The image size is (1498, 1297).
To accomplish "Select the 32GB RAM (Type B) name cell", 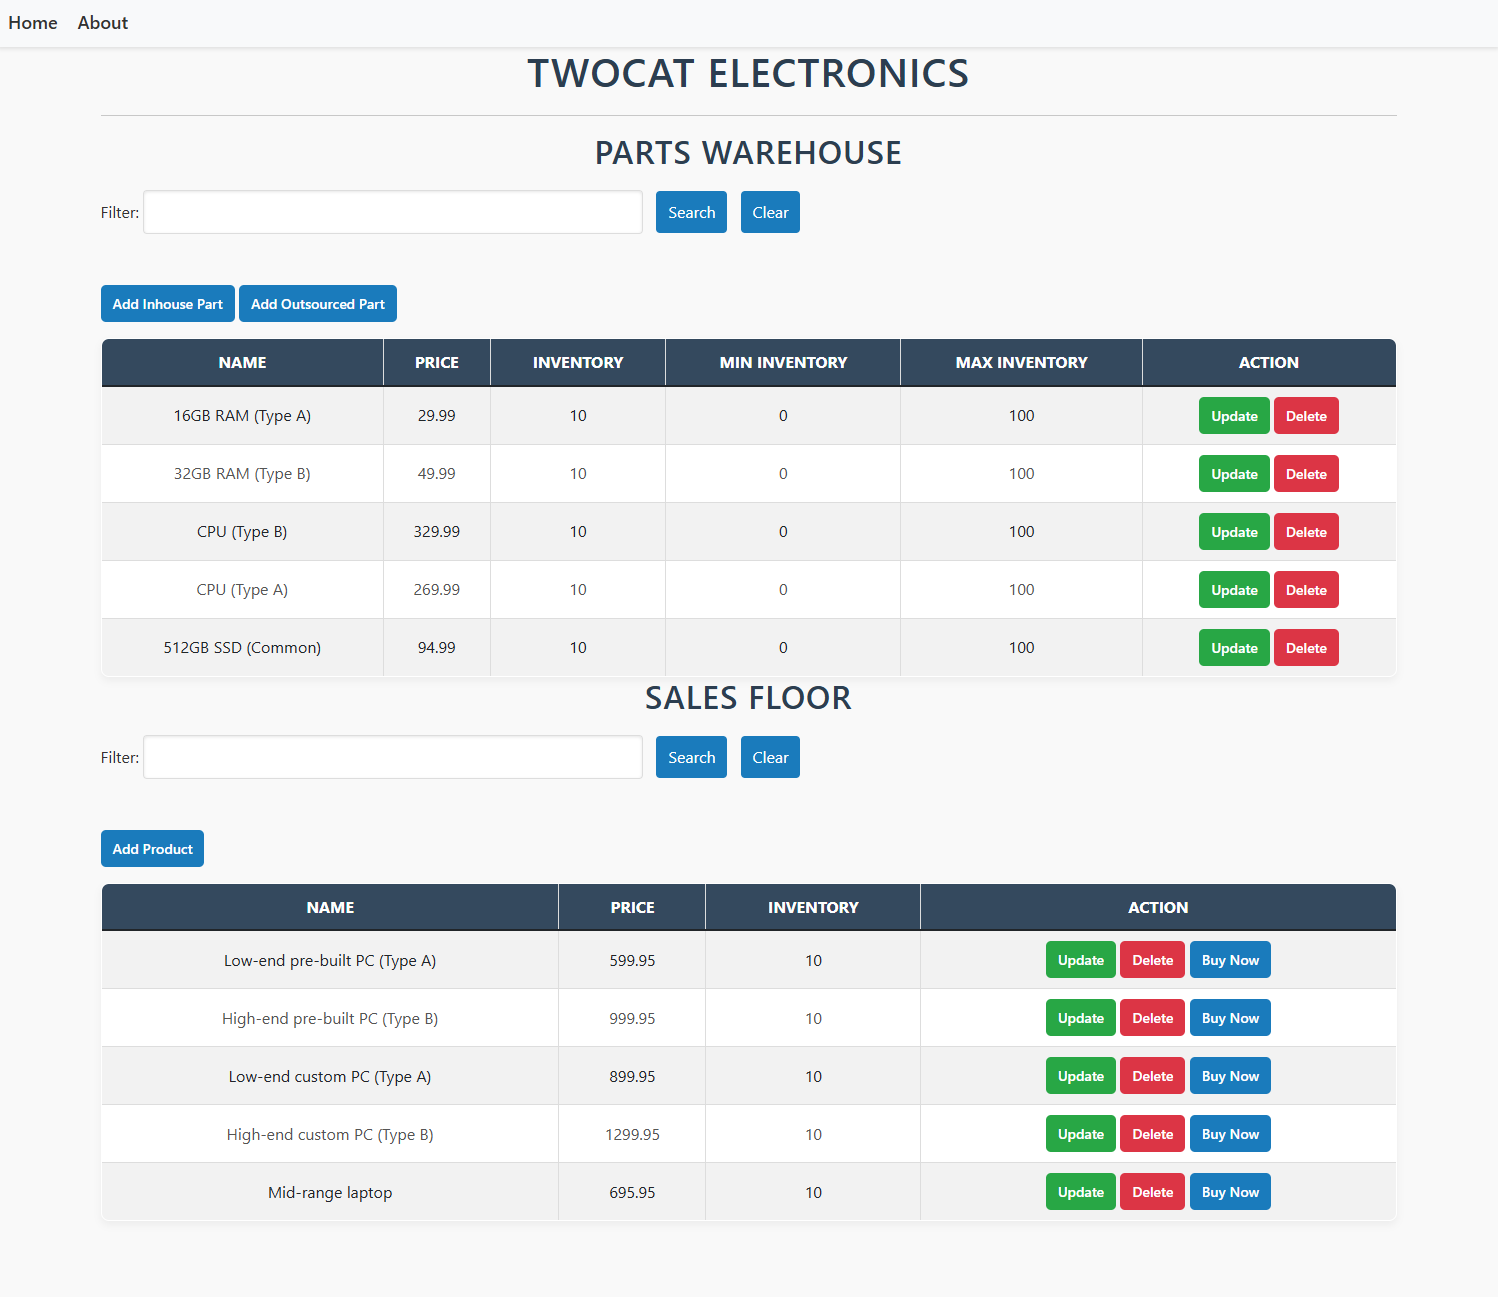I will (242, 474).
